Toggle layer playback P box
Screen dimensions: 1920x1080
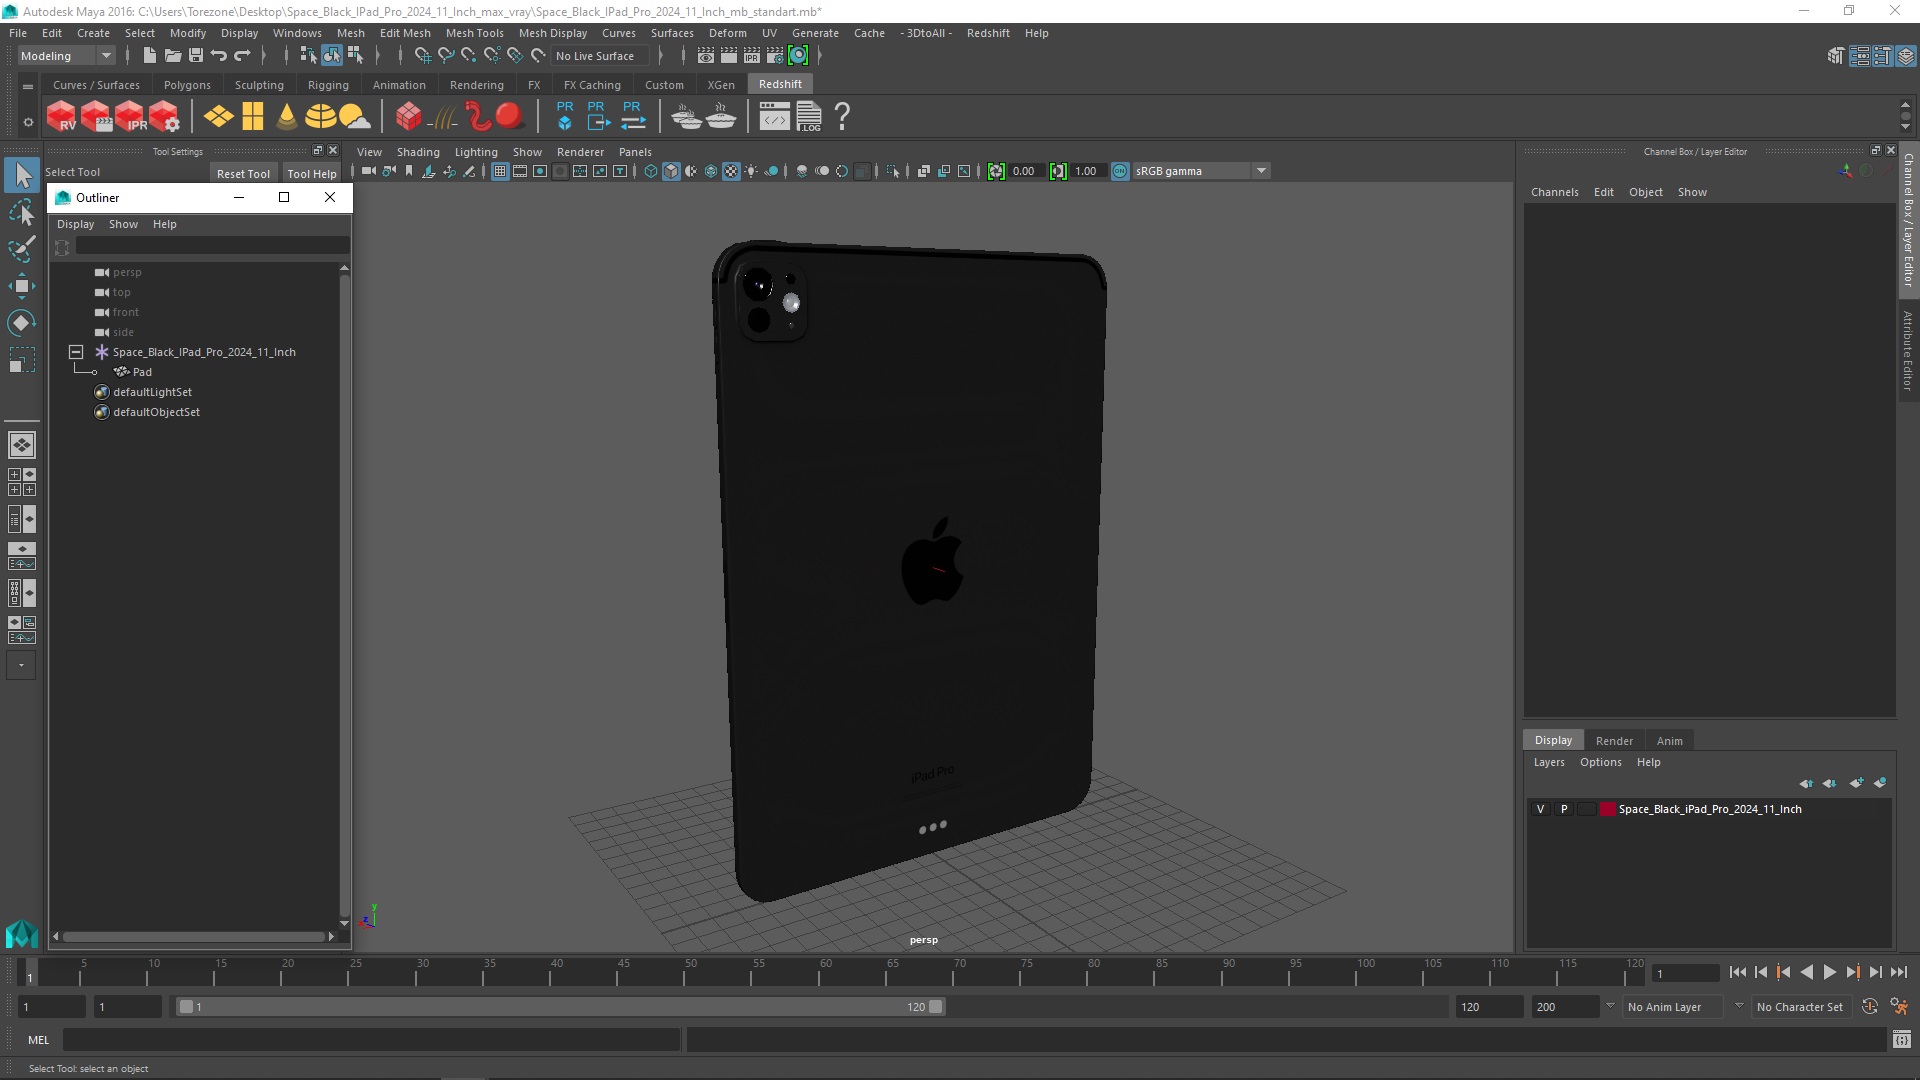point(1564,809)
